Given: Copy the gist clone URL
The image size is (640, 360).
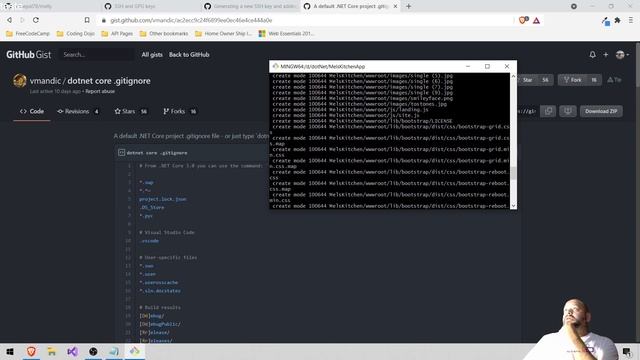Looking at the screenshot, I should (x=548, y=111).
